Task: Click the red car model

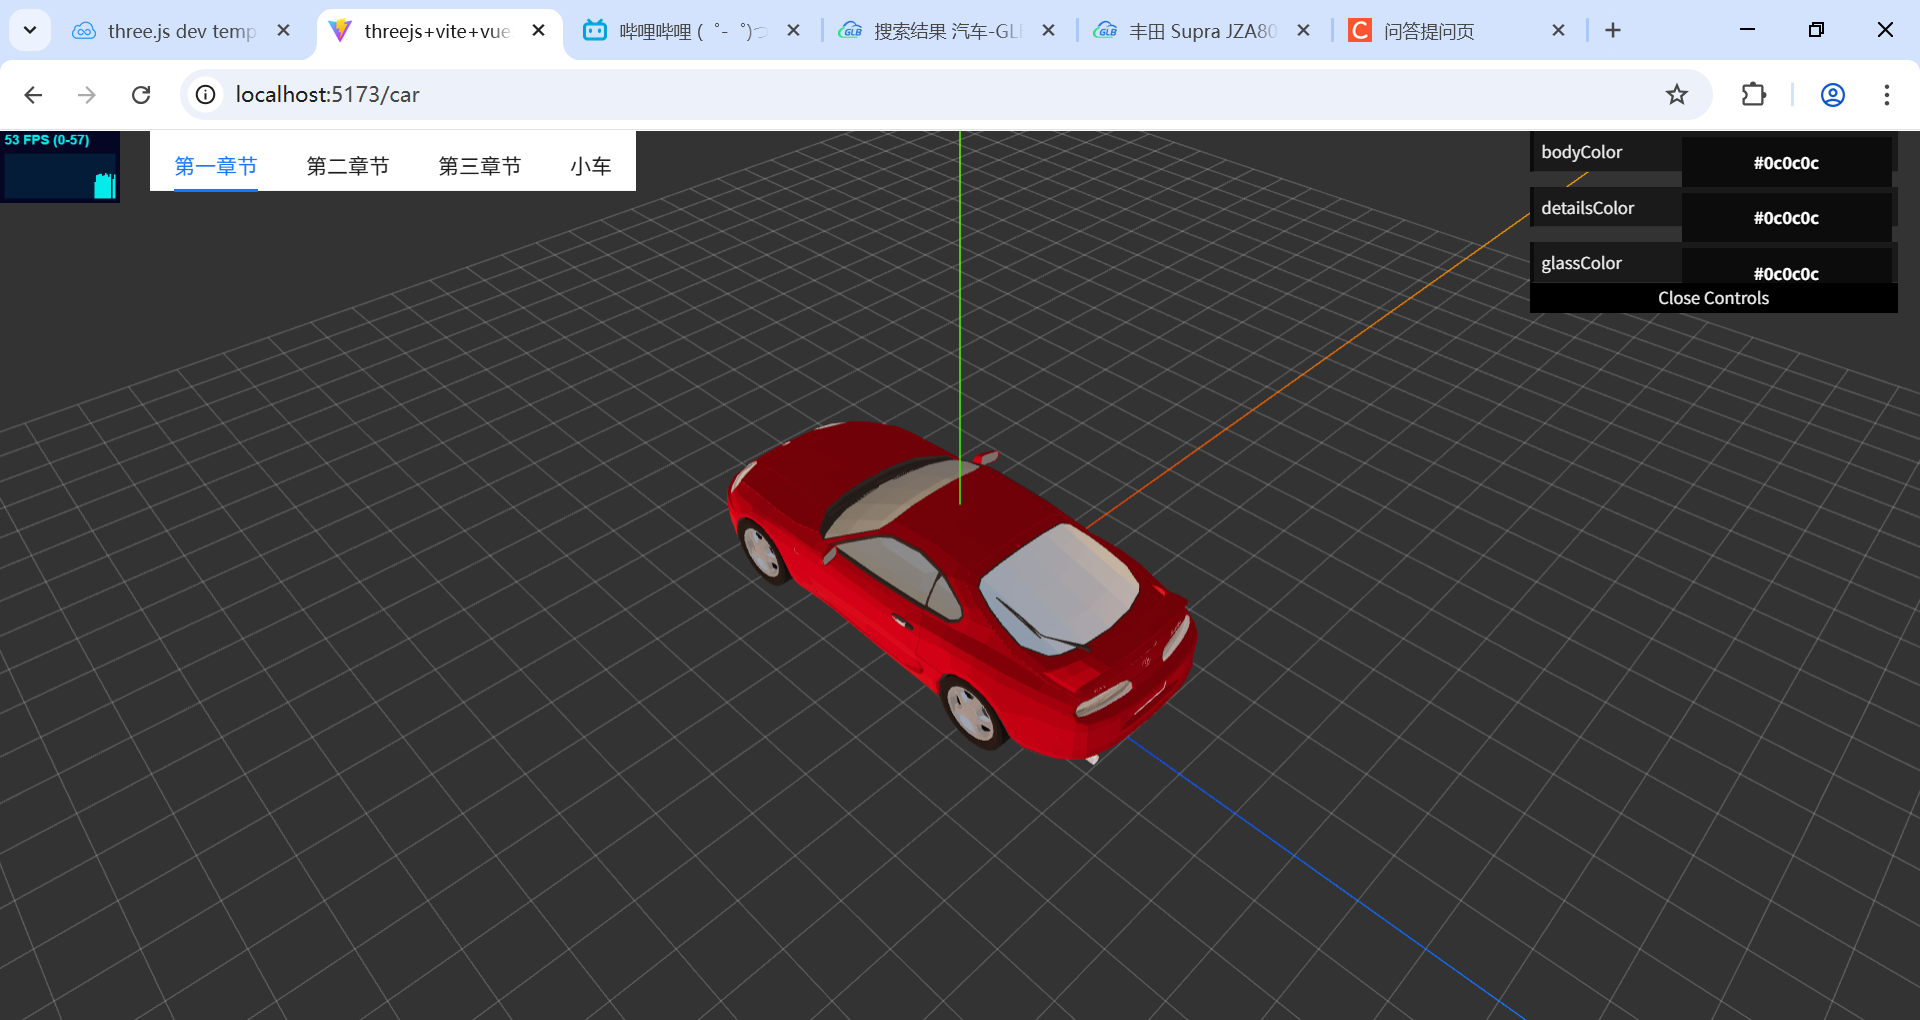Action: point(963,590)
